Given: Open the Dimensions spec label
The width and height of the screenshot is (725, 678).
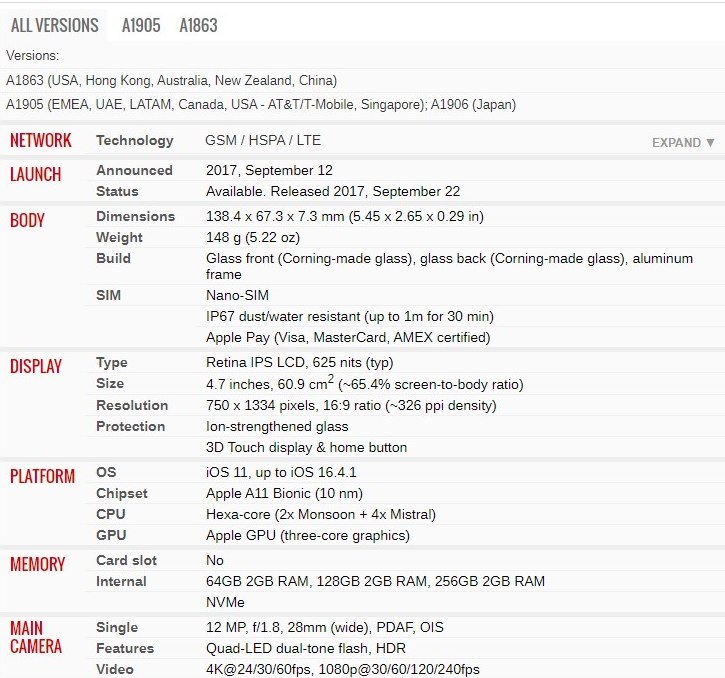Looking at the screenshot, I should tap(135, 216).
